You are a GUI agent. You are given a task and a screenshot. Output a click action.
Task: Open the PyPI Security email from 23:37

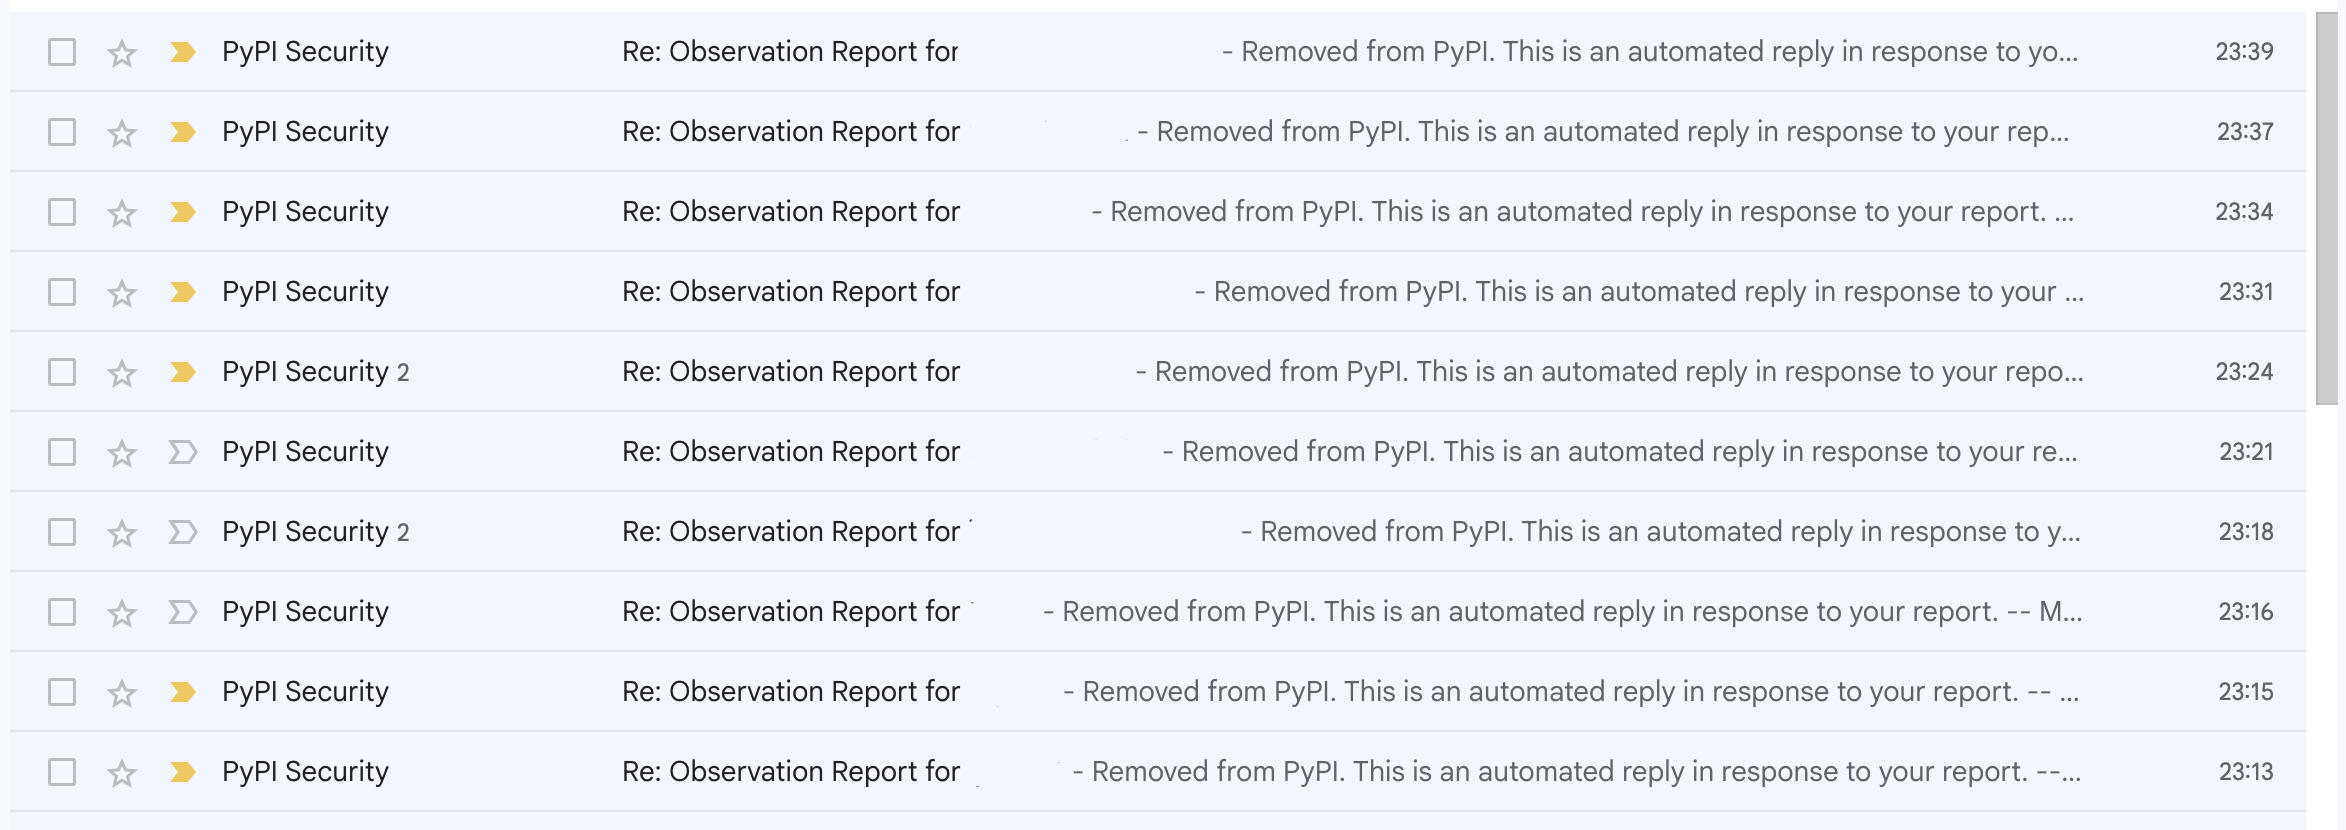pyautogui.click(x=1158, y=132)
